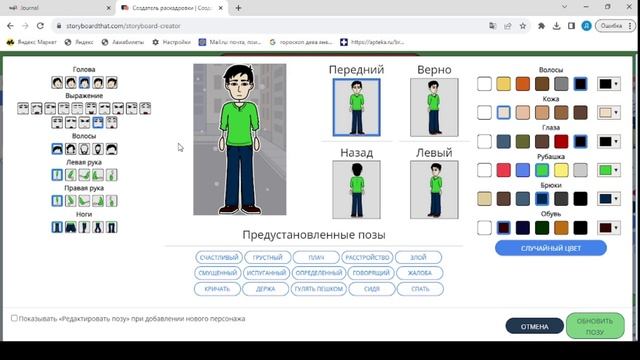This screenshot has width=640, height=360.
Task: Open the Волосы custom color dropdown
Action: click(x=609, y=84)
